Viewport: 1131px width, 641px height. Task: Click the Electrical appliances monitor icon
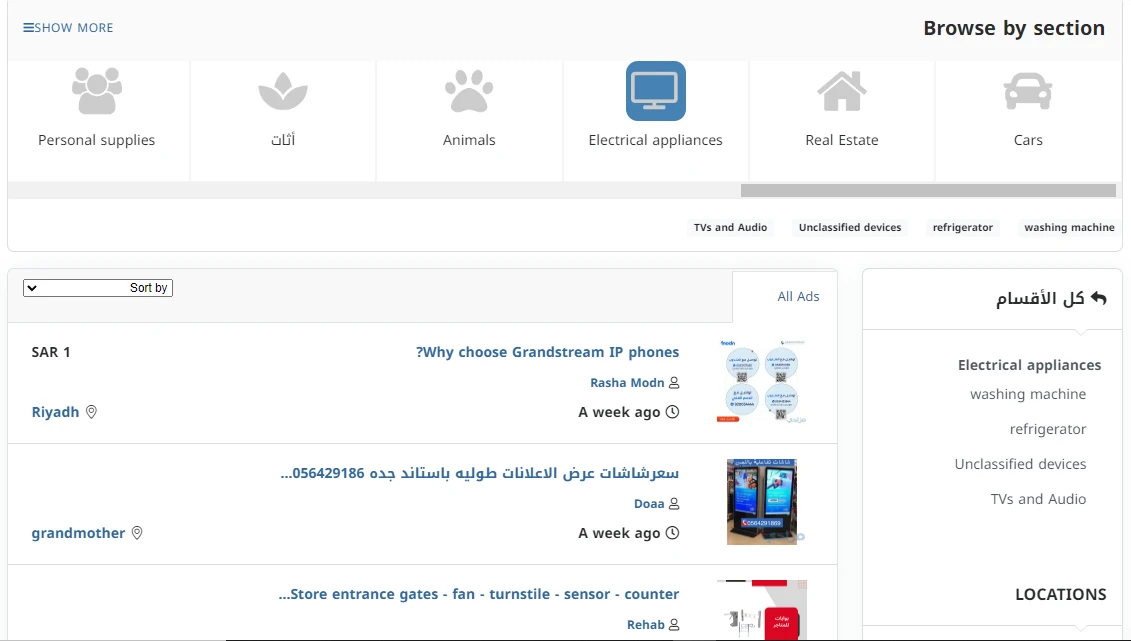[655, 92]
